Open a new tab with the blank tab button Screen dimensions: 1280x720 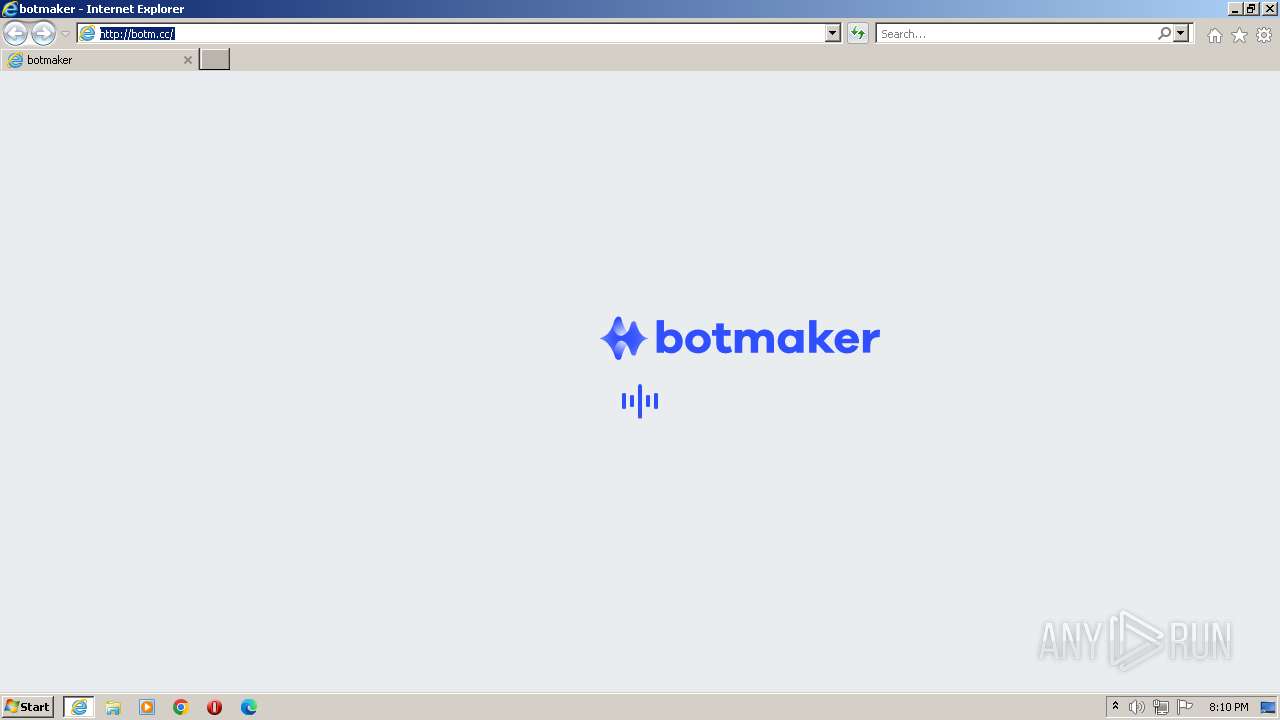pyautogui.click(x=215, y=59)
